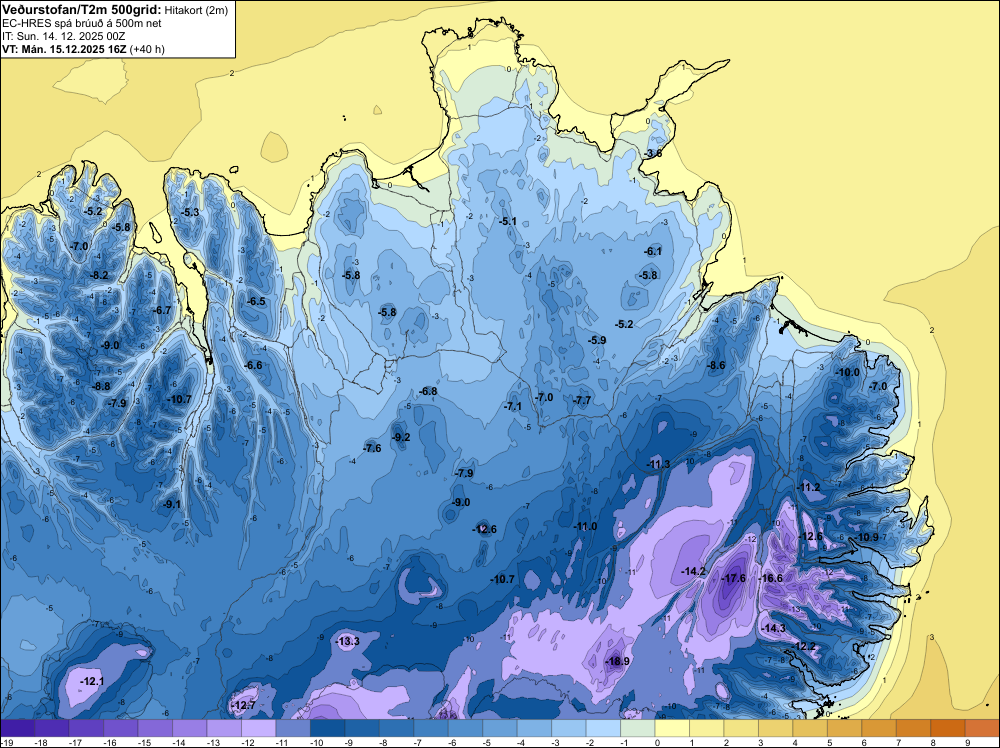This screenshot has width=1000, height=748.
Task: Click the -11.2 temperature label
Action: point(809,487)
